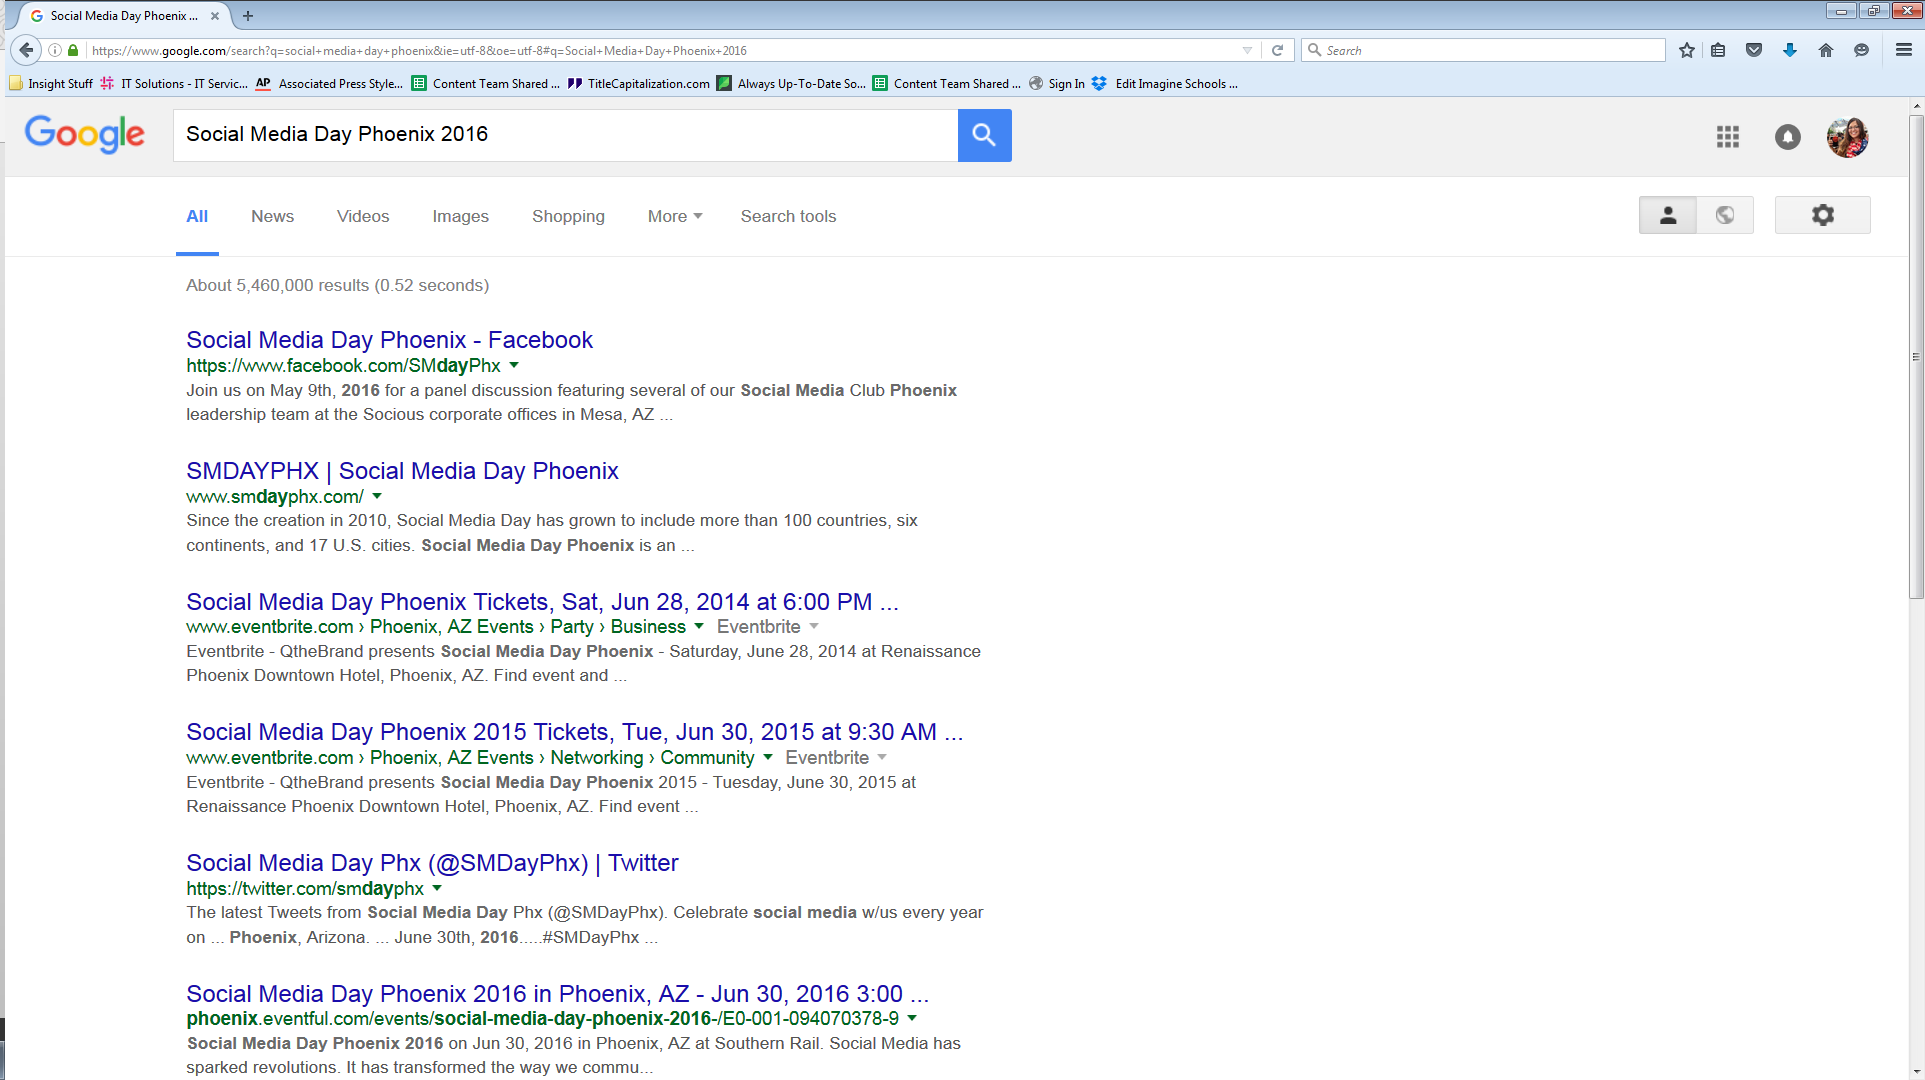Click the search settings gear icon
The height and width of the screenshot is (1080, 1925).
coord(1822,215)
